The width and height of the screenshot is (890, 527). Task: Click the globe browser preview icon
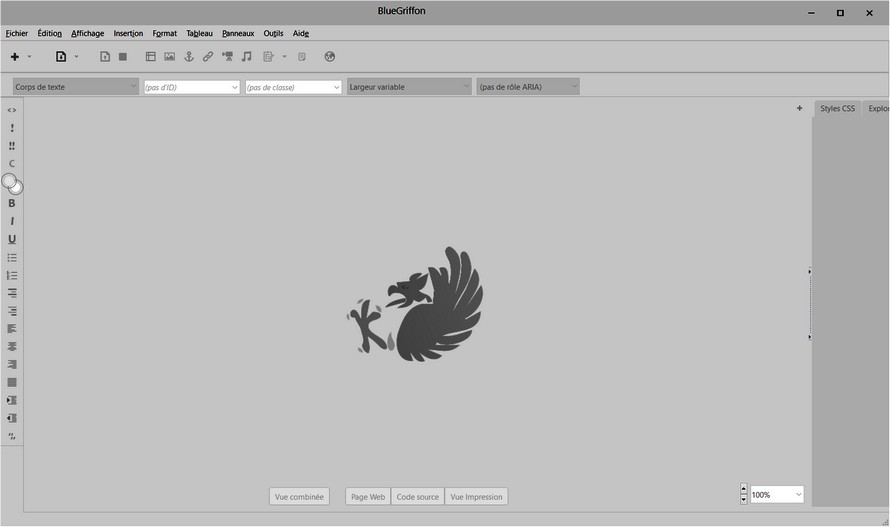[x=330, y=57]
